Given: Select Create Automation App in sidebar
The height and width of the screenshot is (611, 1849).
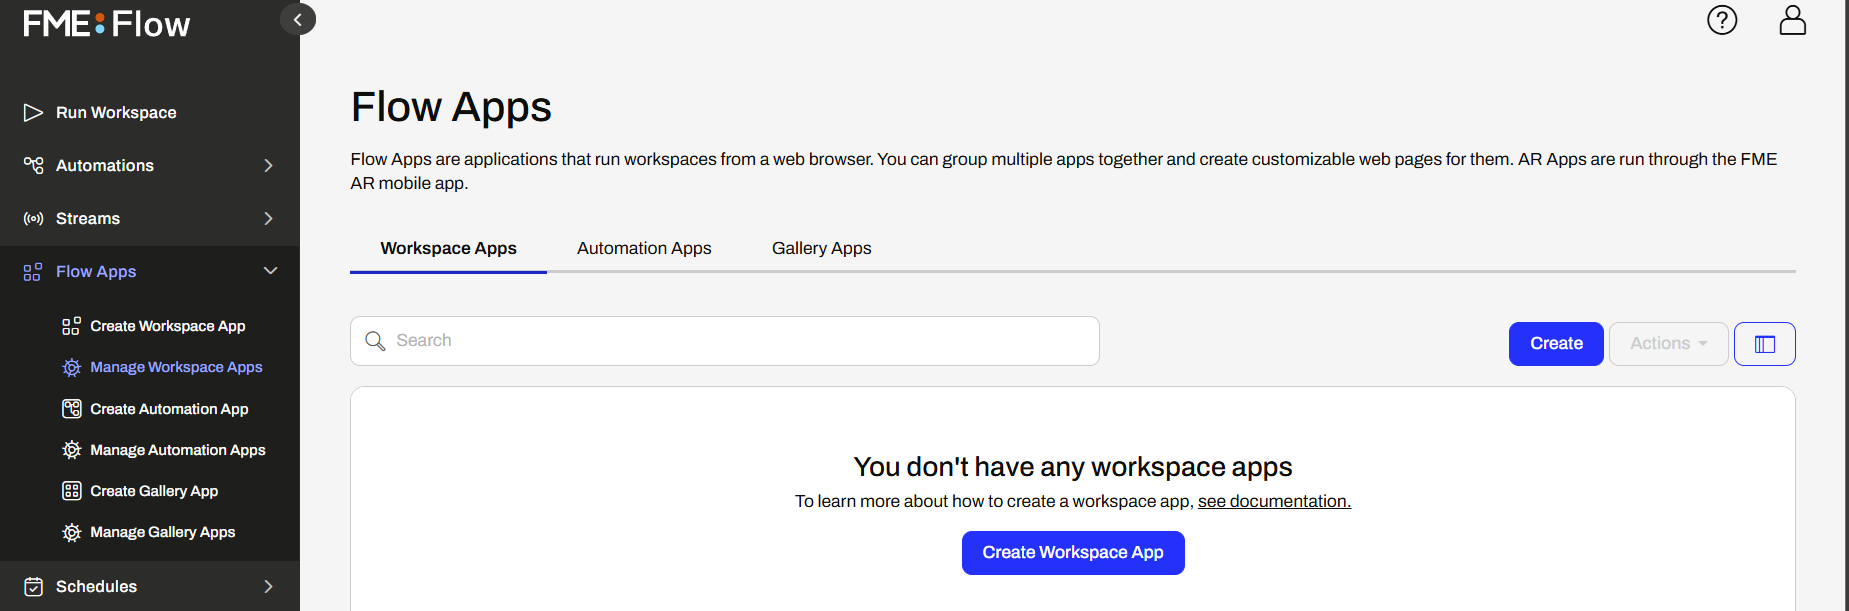Looking at the screenshot, I should pos(169,408).
